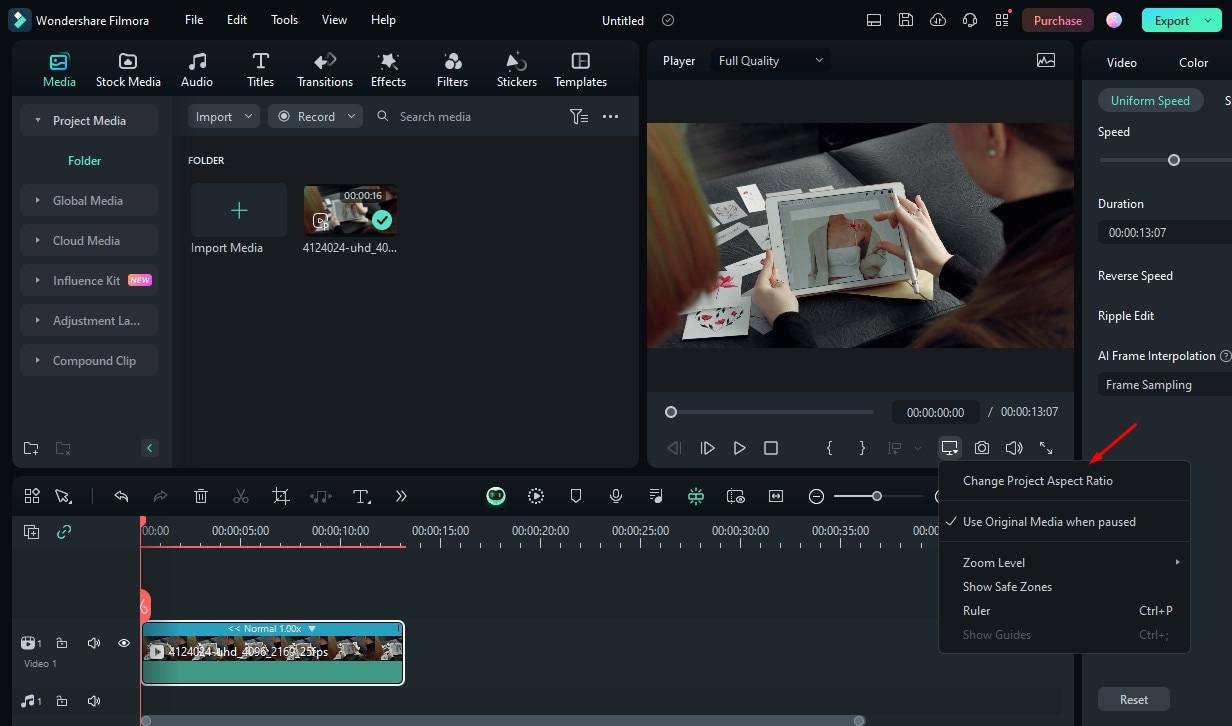The image size is (1232, 726).
Task: Mark in point with left brace
Action: coord(829,449)
